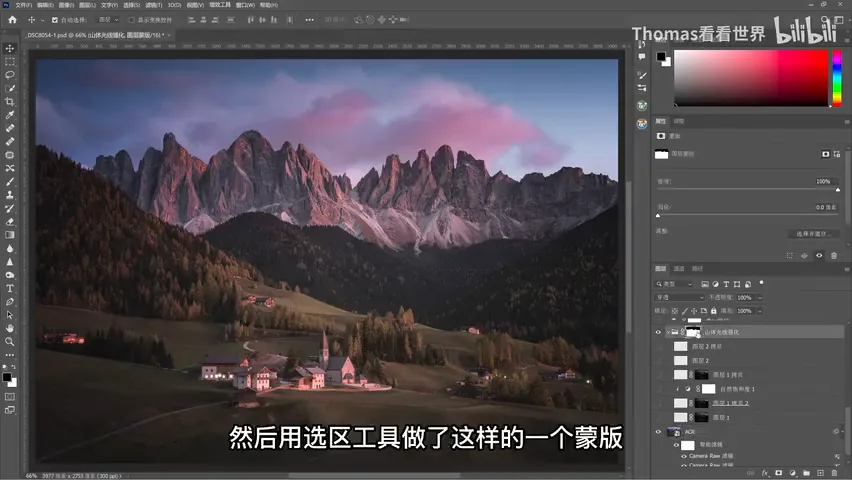Add a layer mask from Layers footer
This screenshot has width=852, height=480.
[779, 473]
